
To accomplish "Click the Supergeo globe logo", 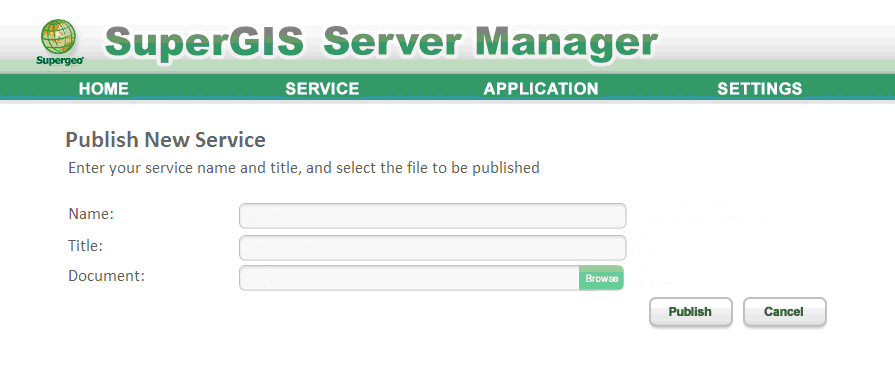I will (59, 42).
